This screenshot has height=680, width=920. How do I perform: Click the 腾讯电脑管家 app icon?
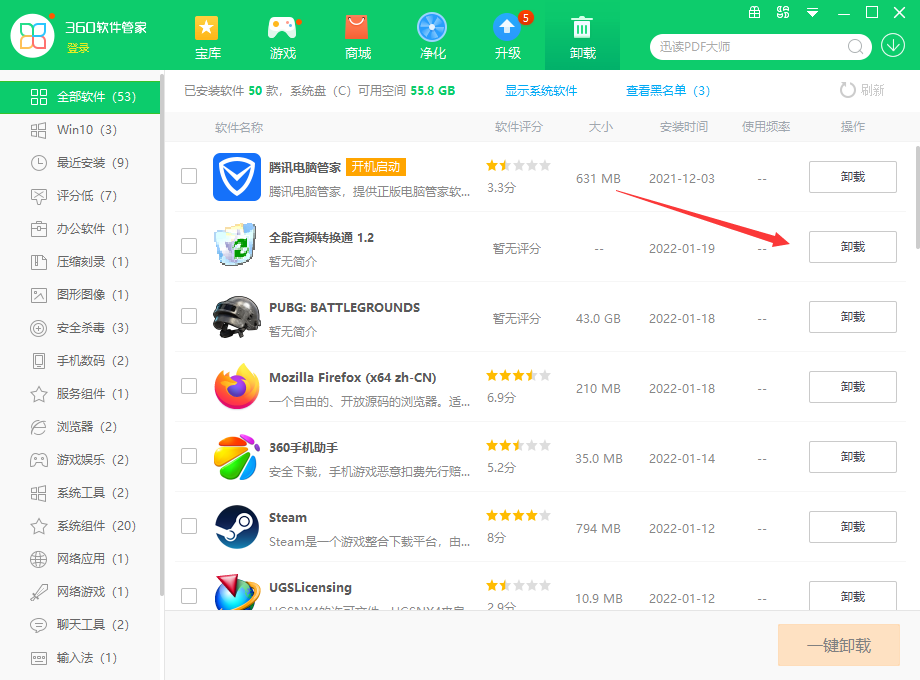[236, 177]
